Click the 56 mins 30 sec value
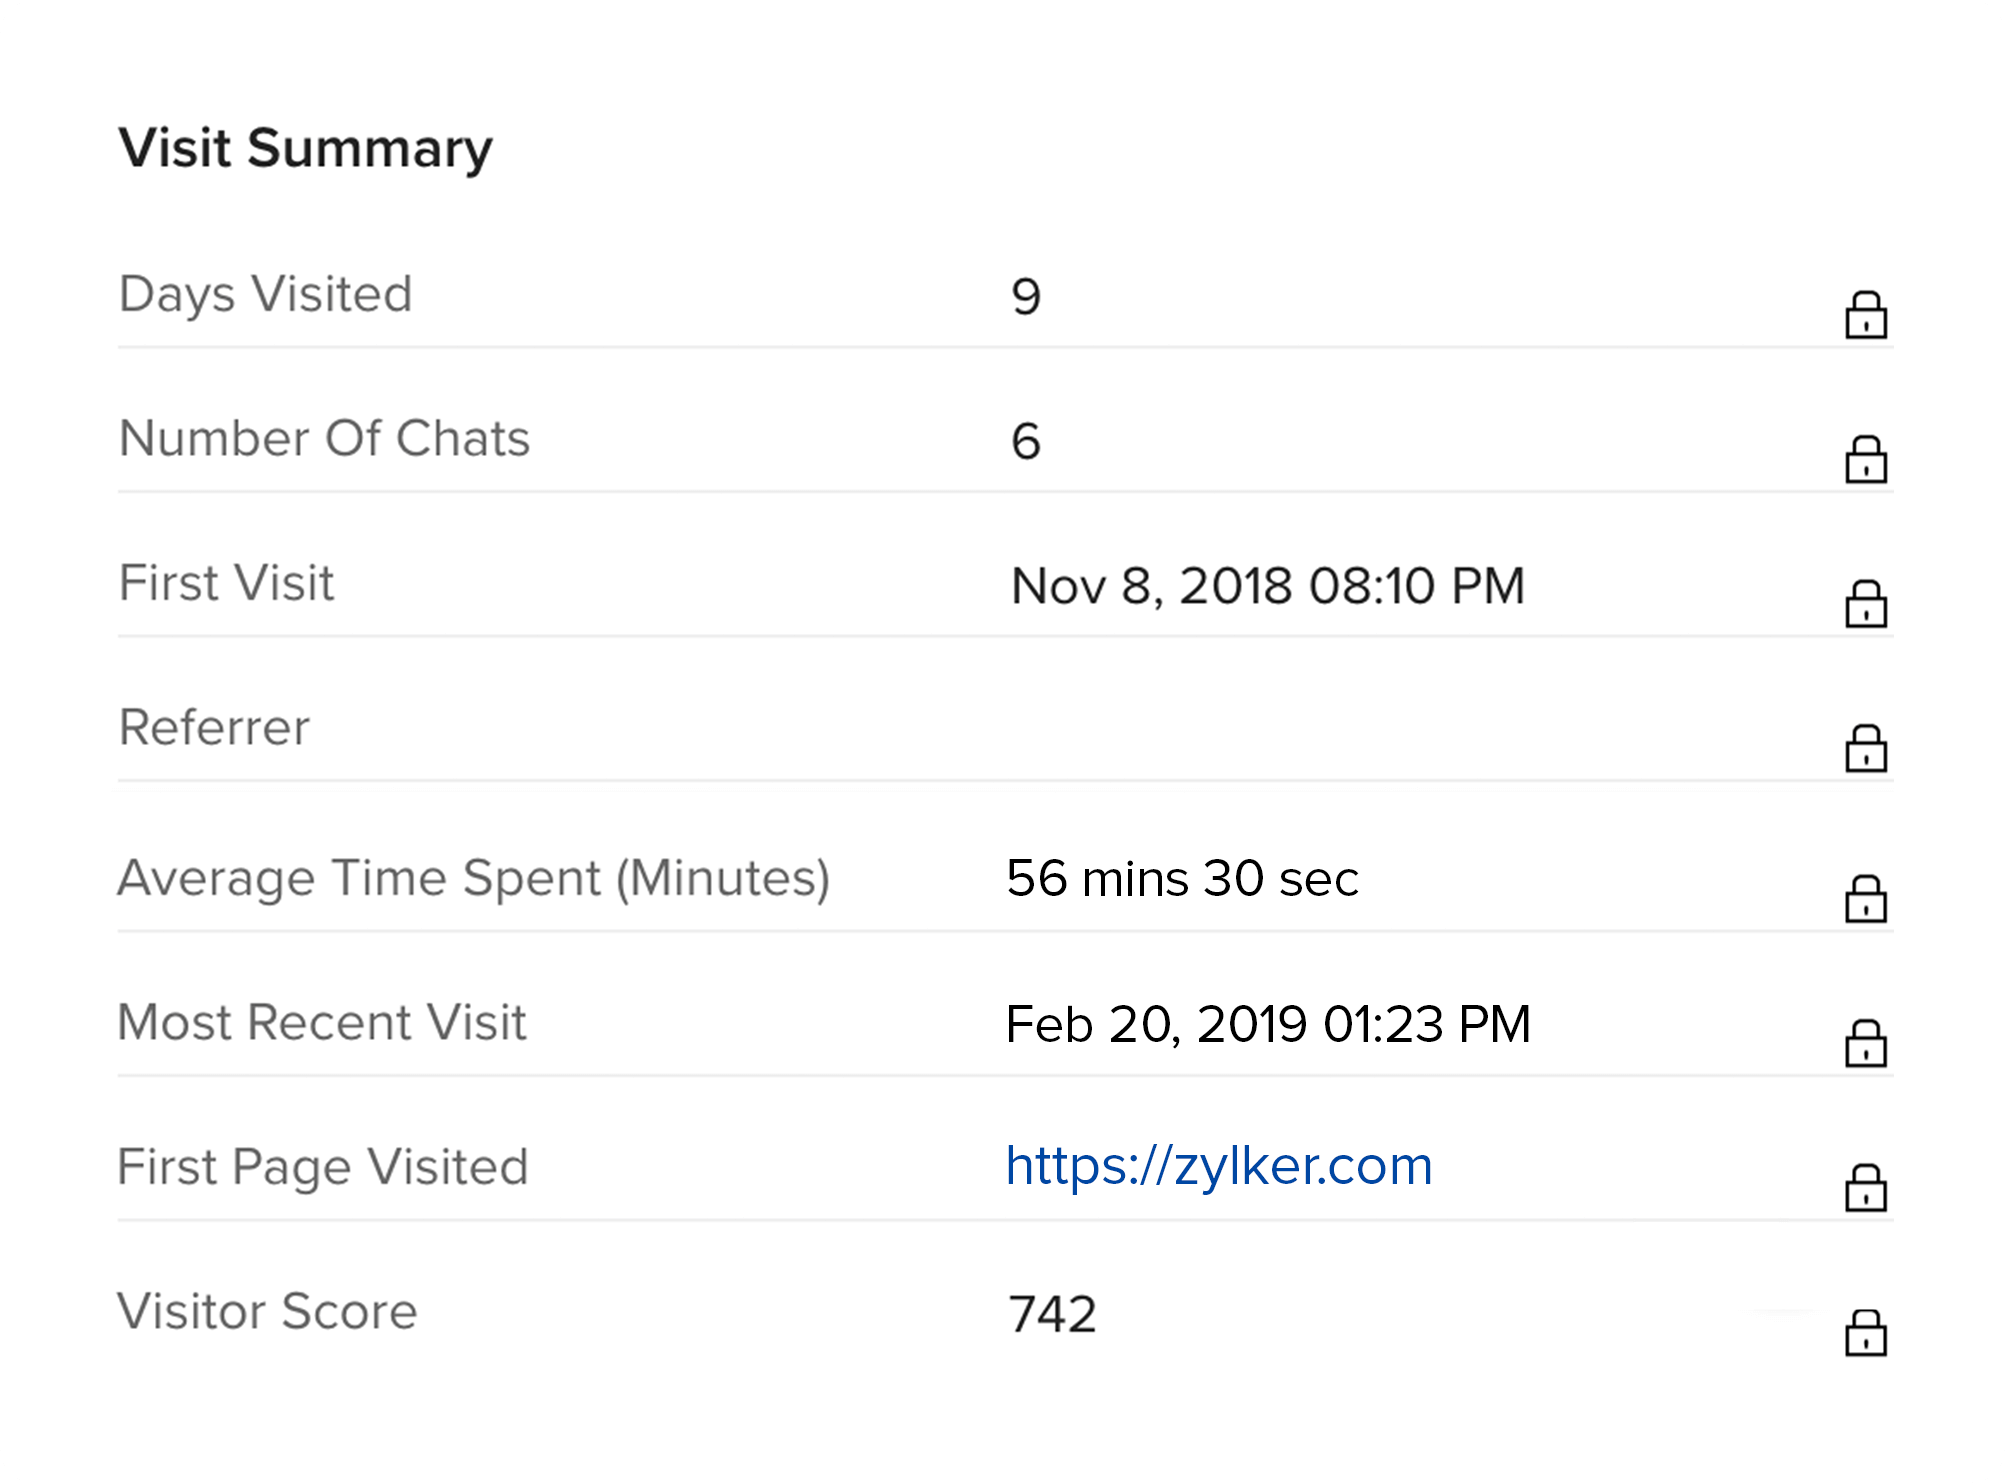Screen dimensions: 2005x1483 1182,879
